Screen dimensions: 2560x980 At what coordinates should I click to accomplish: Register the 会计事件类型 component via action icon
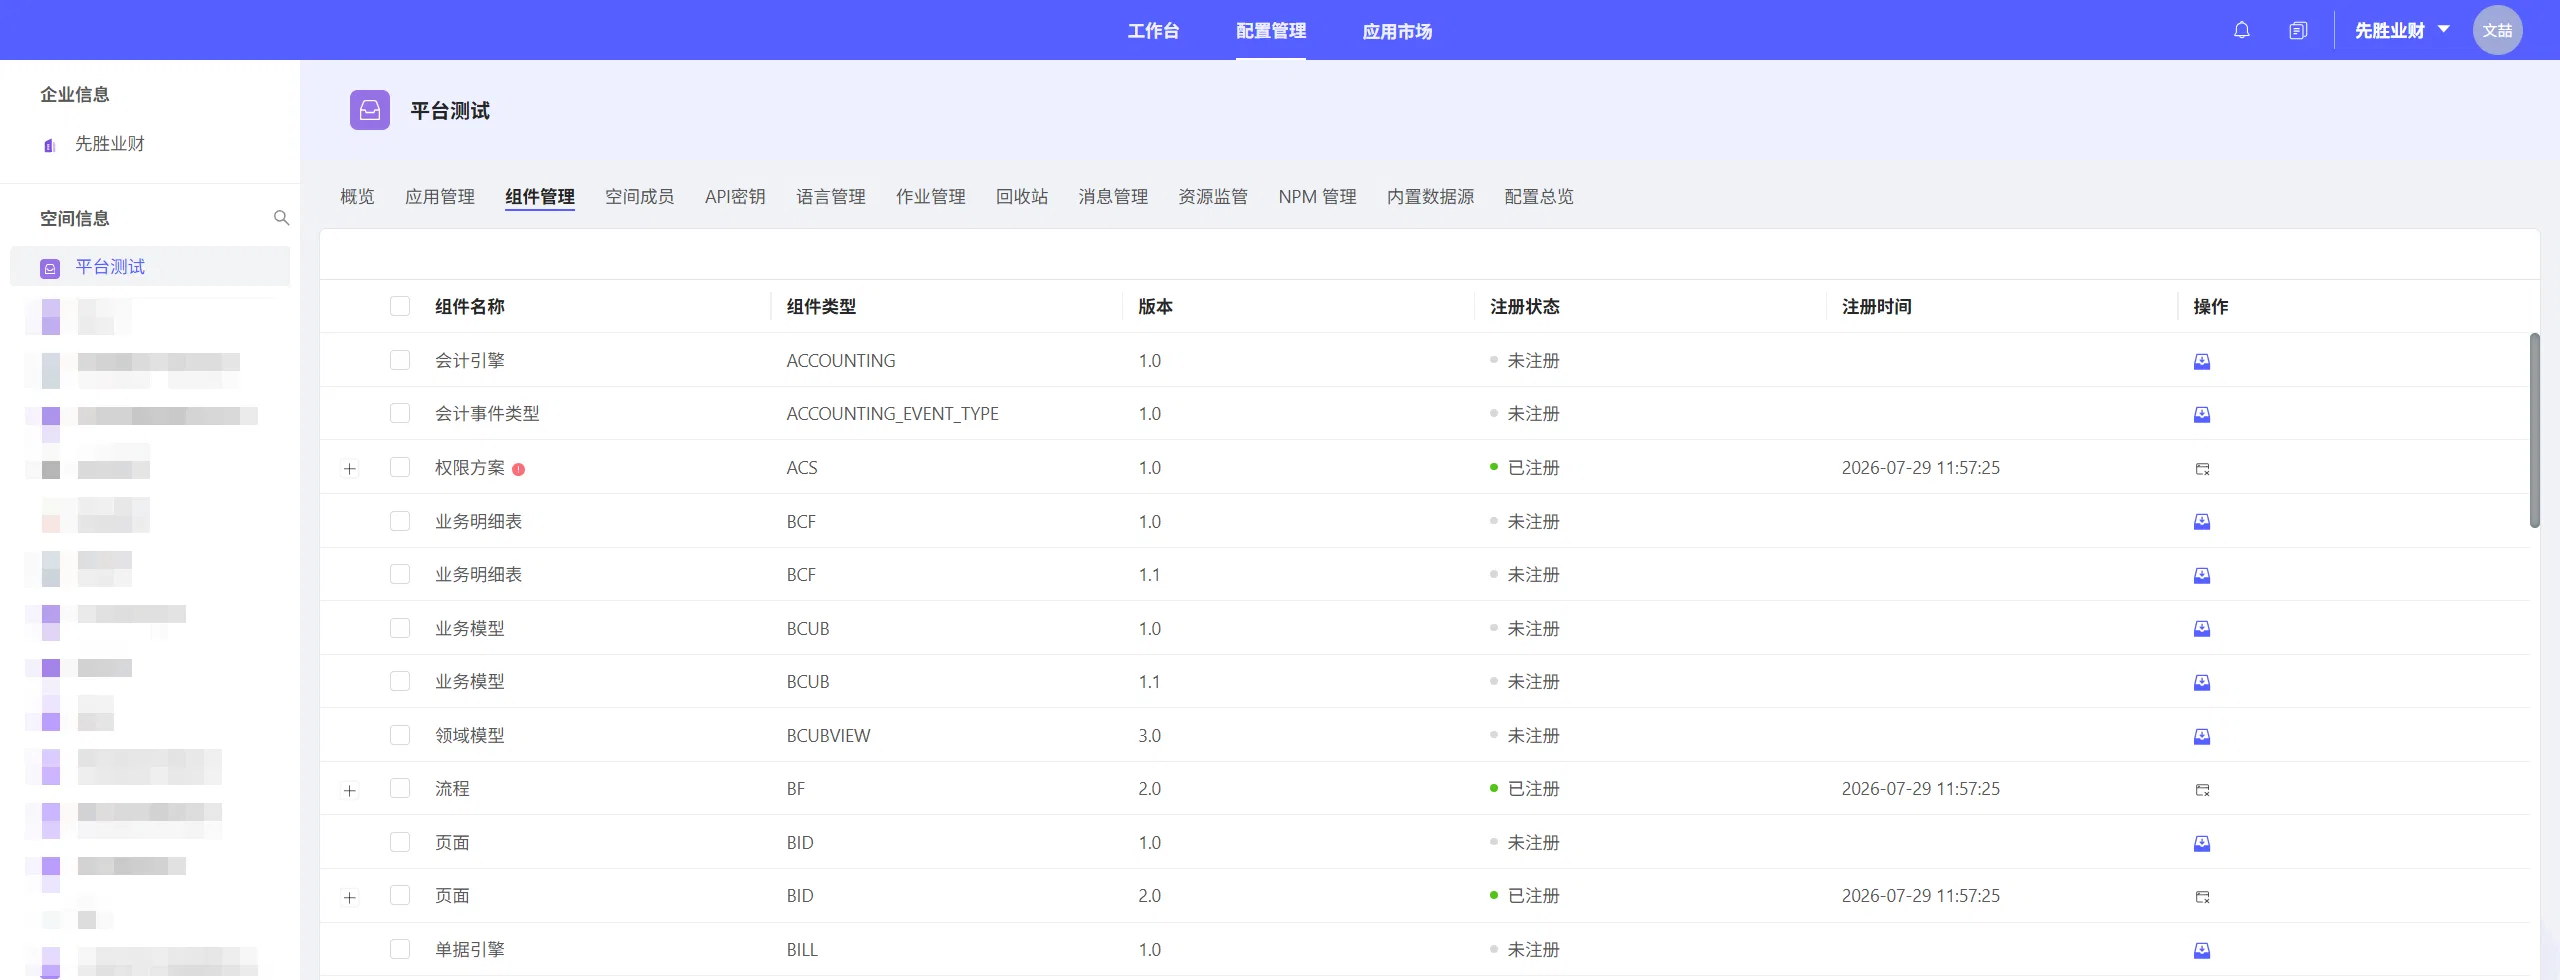click(x=2202, y=414)
